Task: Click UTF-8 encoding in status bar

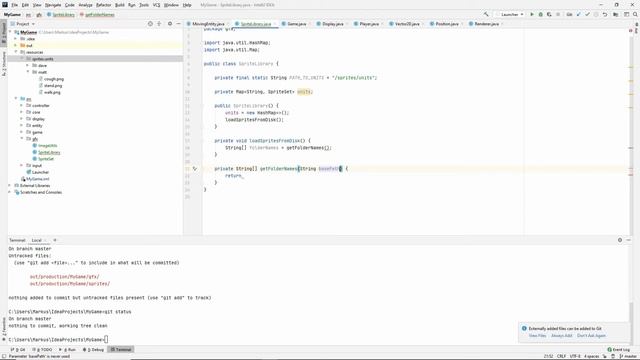Action: [x=575, y=356]
